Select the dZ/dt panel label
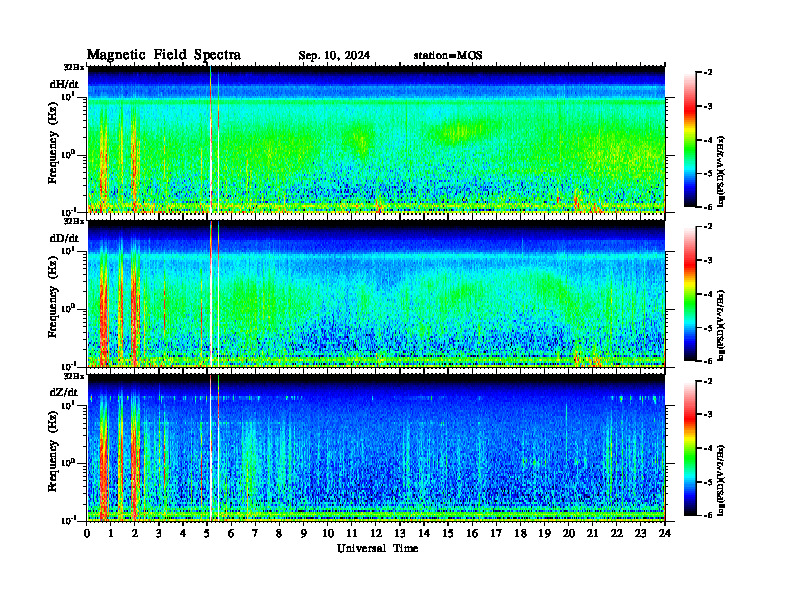This screenshot has width=792, height=612. (64, 392)
